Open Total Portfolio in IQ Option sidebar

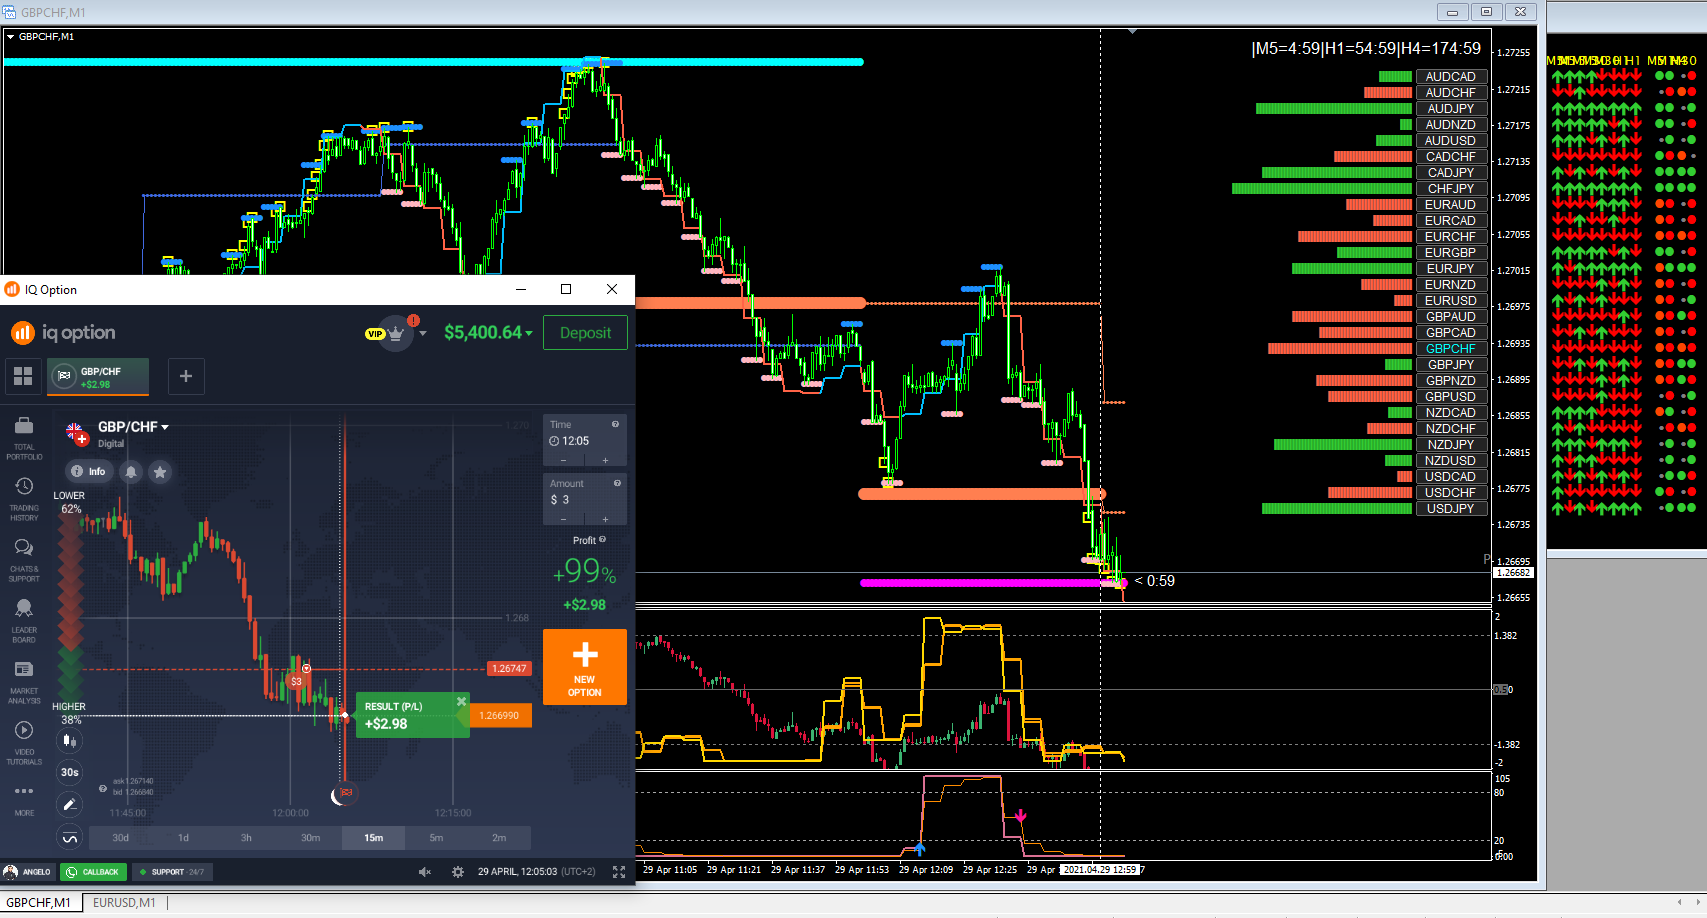coord(24,438)
